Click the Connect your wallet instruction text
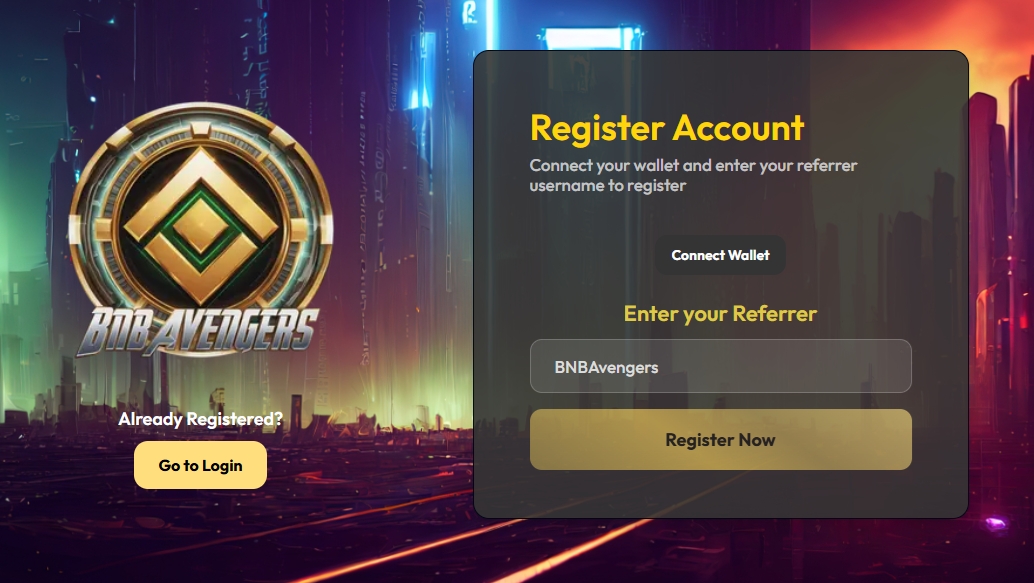1034x583 pixels. point(693,175)
